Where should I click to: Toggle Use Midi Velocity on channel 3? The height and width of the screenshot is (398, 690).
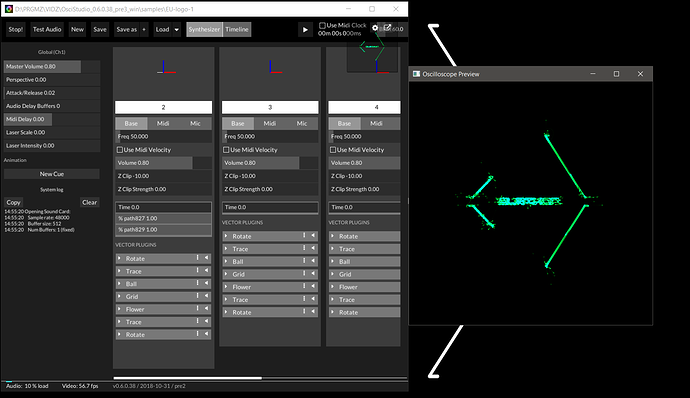(226, 150)
